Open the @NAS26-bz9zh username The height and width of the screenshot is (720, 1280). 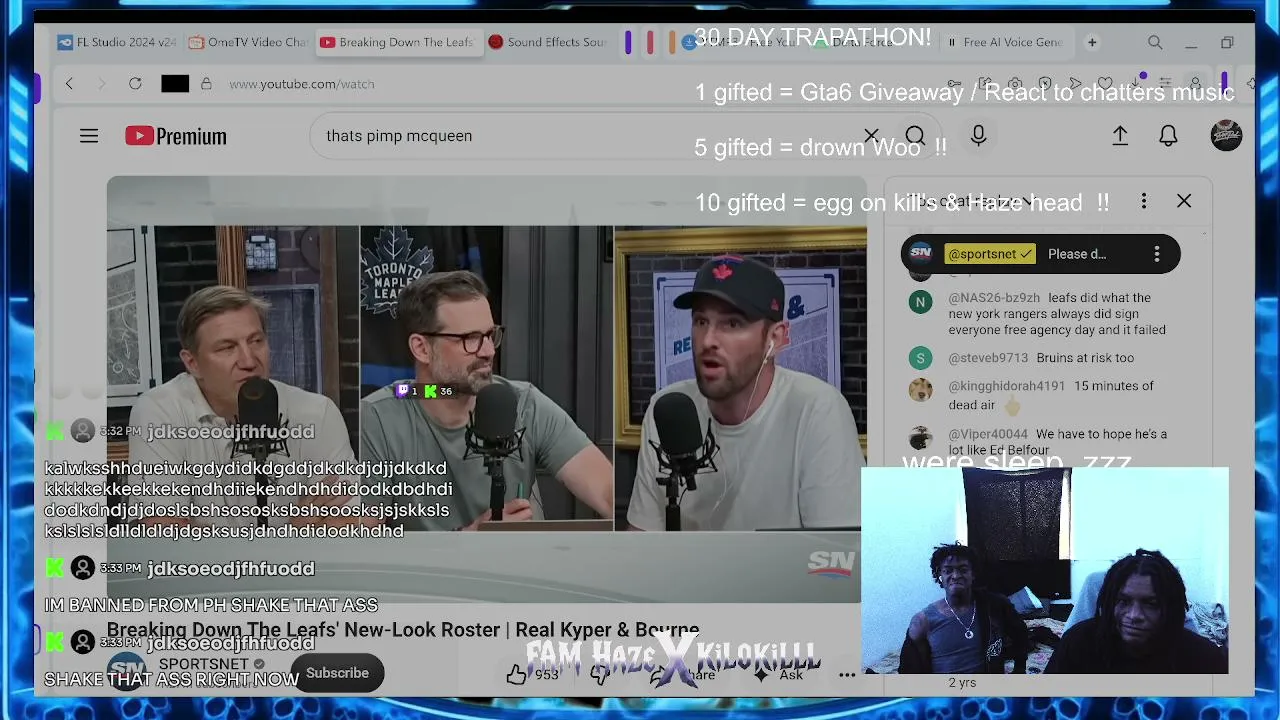point(994,298)
